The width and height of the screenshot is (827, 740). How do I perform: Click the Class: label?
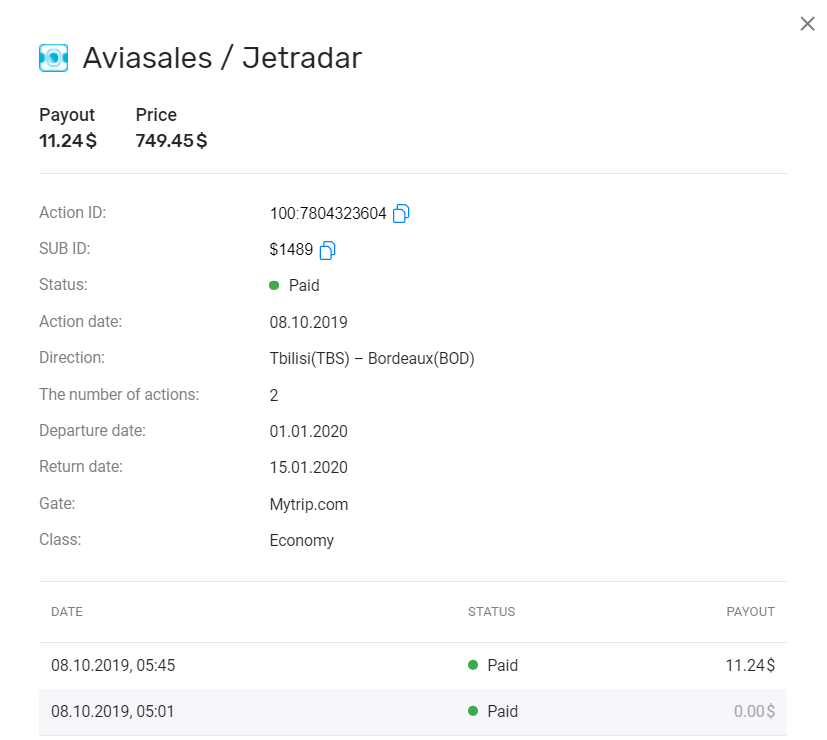[x=60, y=540]
